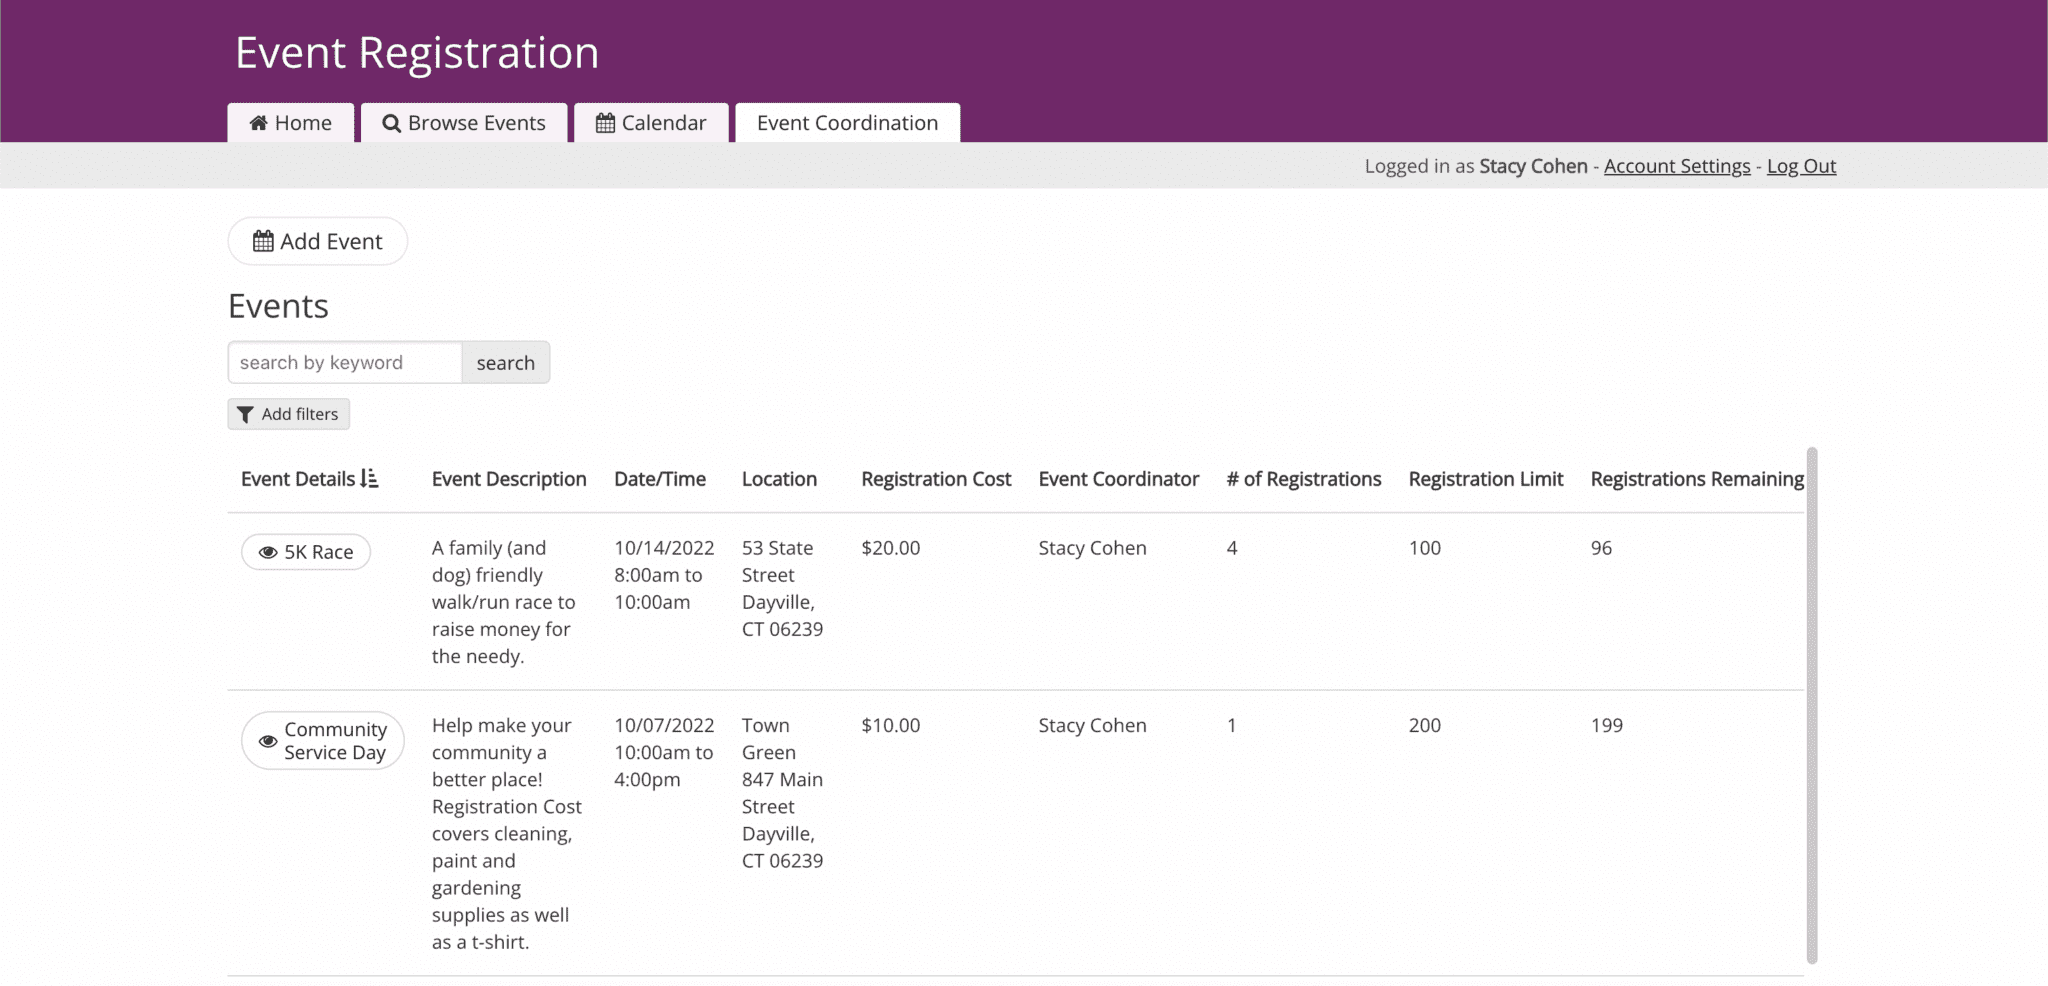Screen dimensions: 2048x986
Task: Expand the Date/Time column options
Action: (x=661, y=479)
